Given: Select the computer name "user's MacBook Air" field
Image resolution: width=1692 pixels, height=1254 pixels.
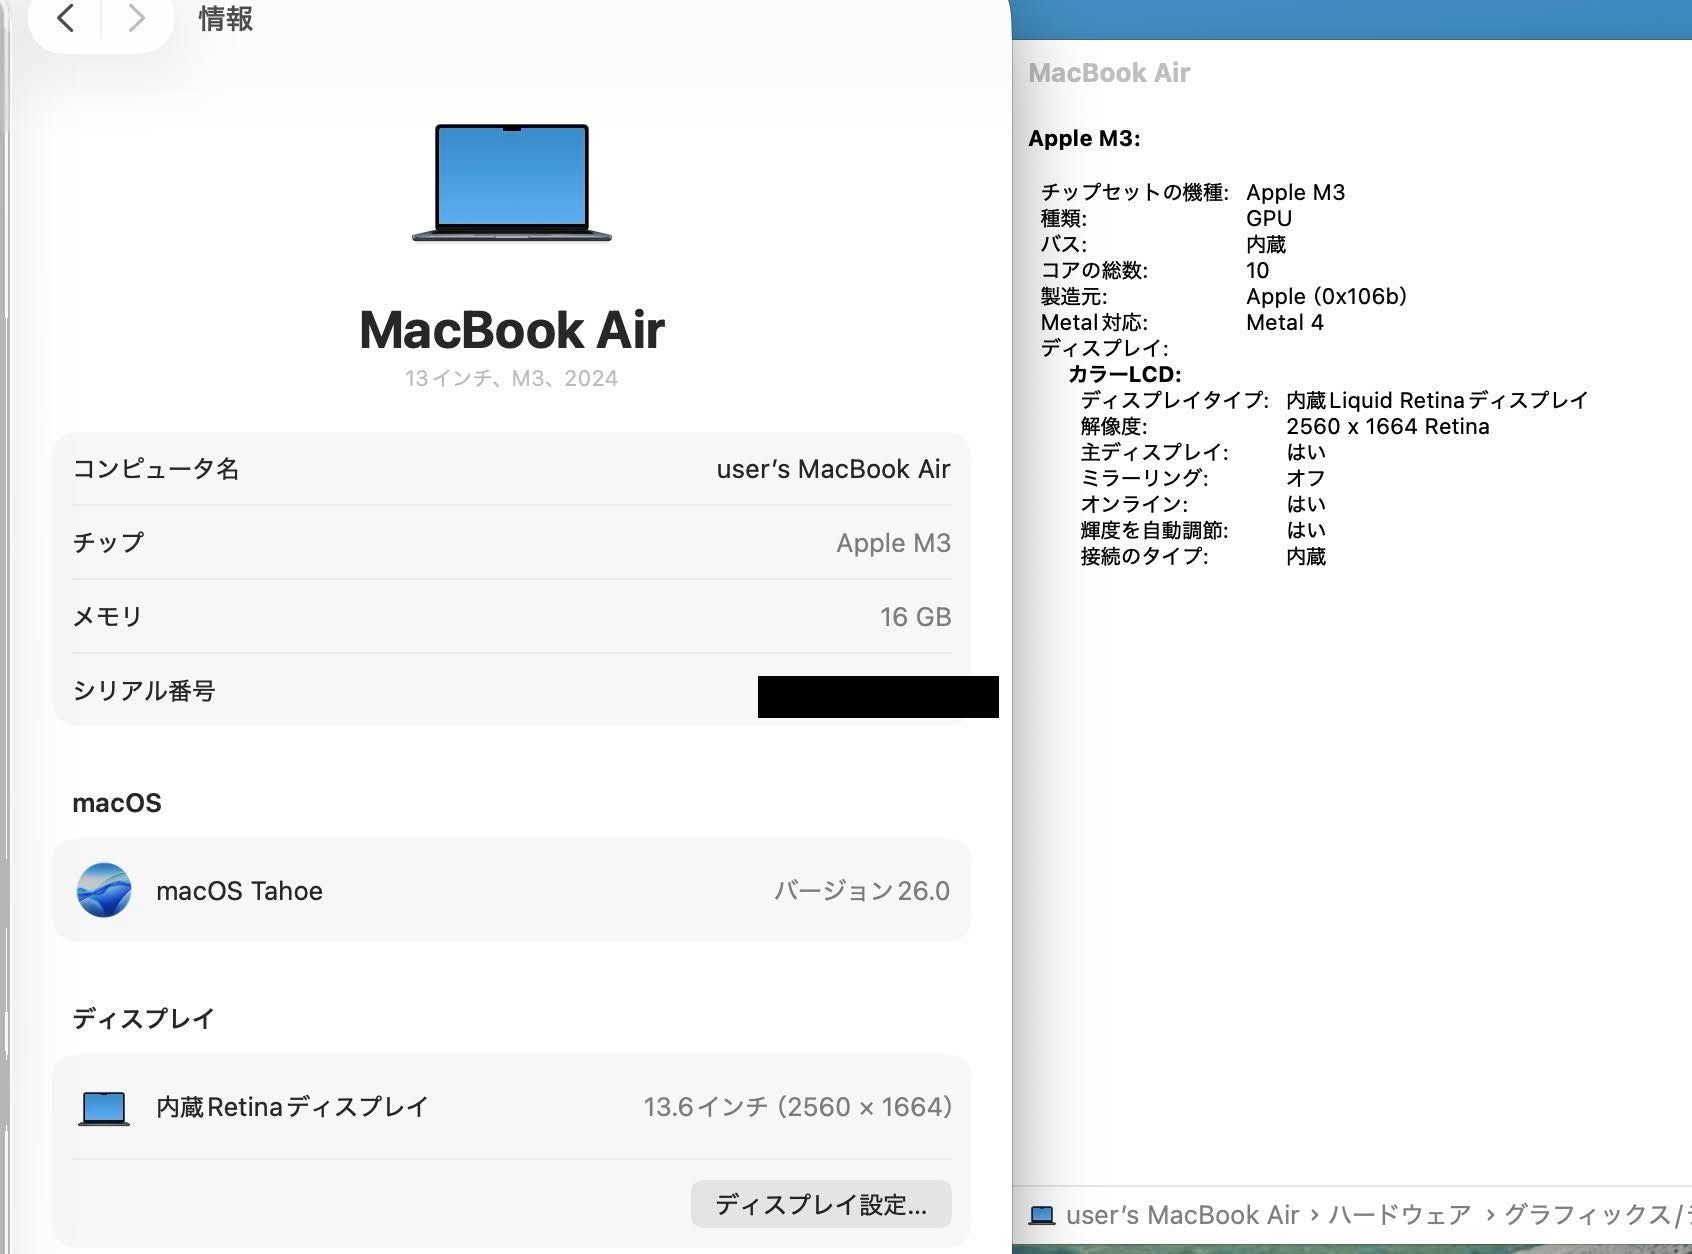Looking at the screenshot, I should pos(832,469).
